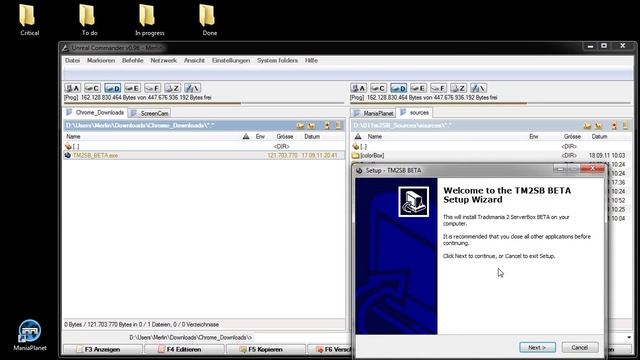This screenshot has height=360, width=640.
Task: Open the Critical desktop folder
Action: (x=29, y=20)
